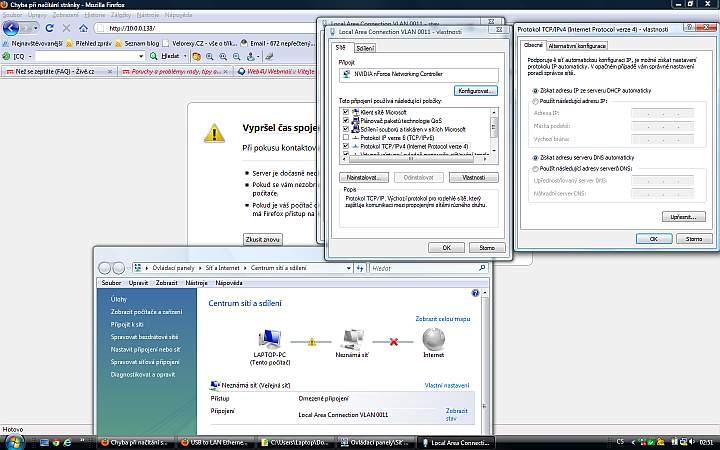The height and width of the screenshot is (450, 720).
Task: Click Show Desktop quick launch icon
Action: click(45, 443)
